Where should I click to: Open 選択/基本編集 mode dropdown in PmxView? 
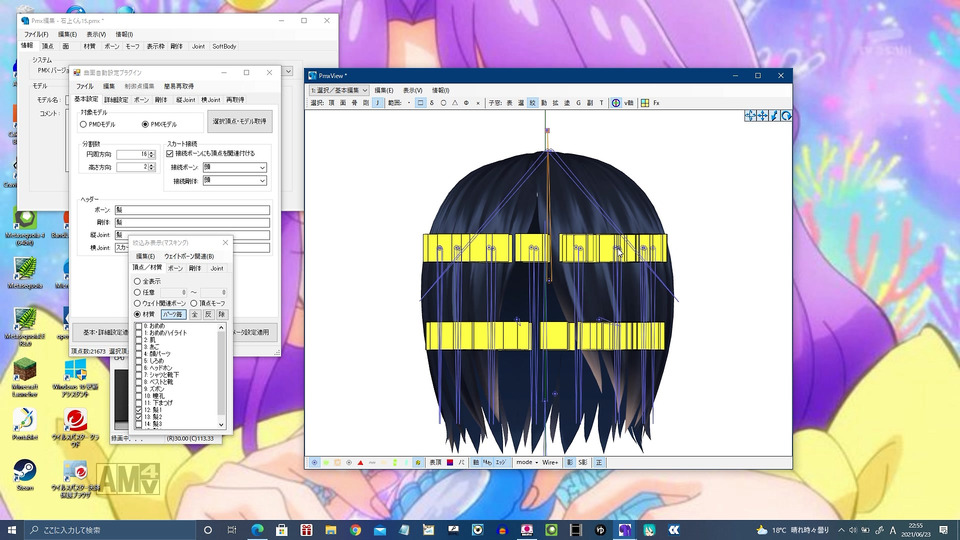click(339, 90)
